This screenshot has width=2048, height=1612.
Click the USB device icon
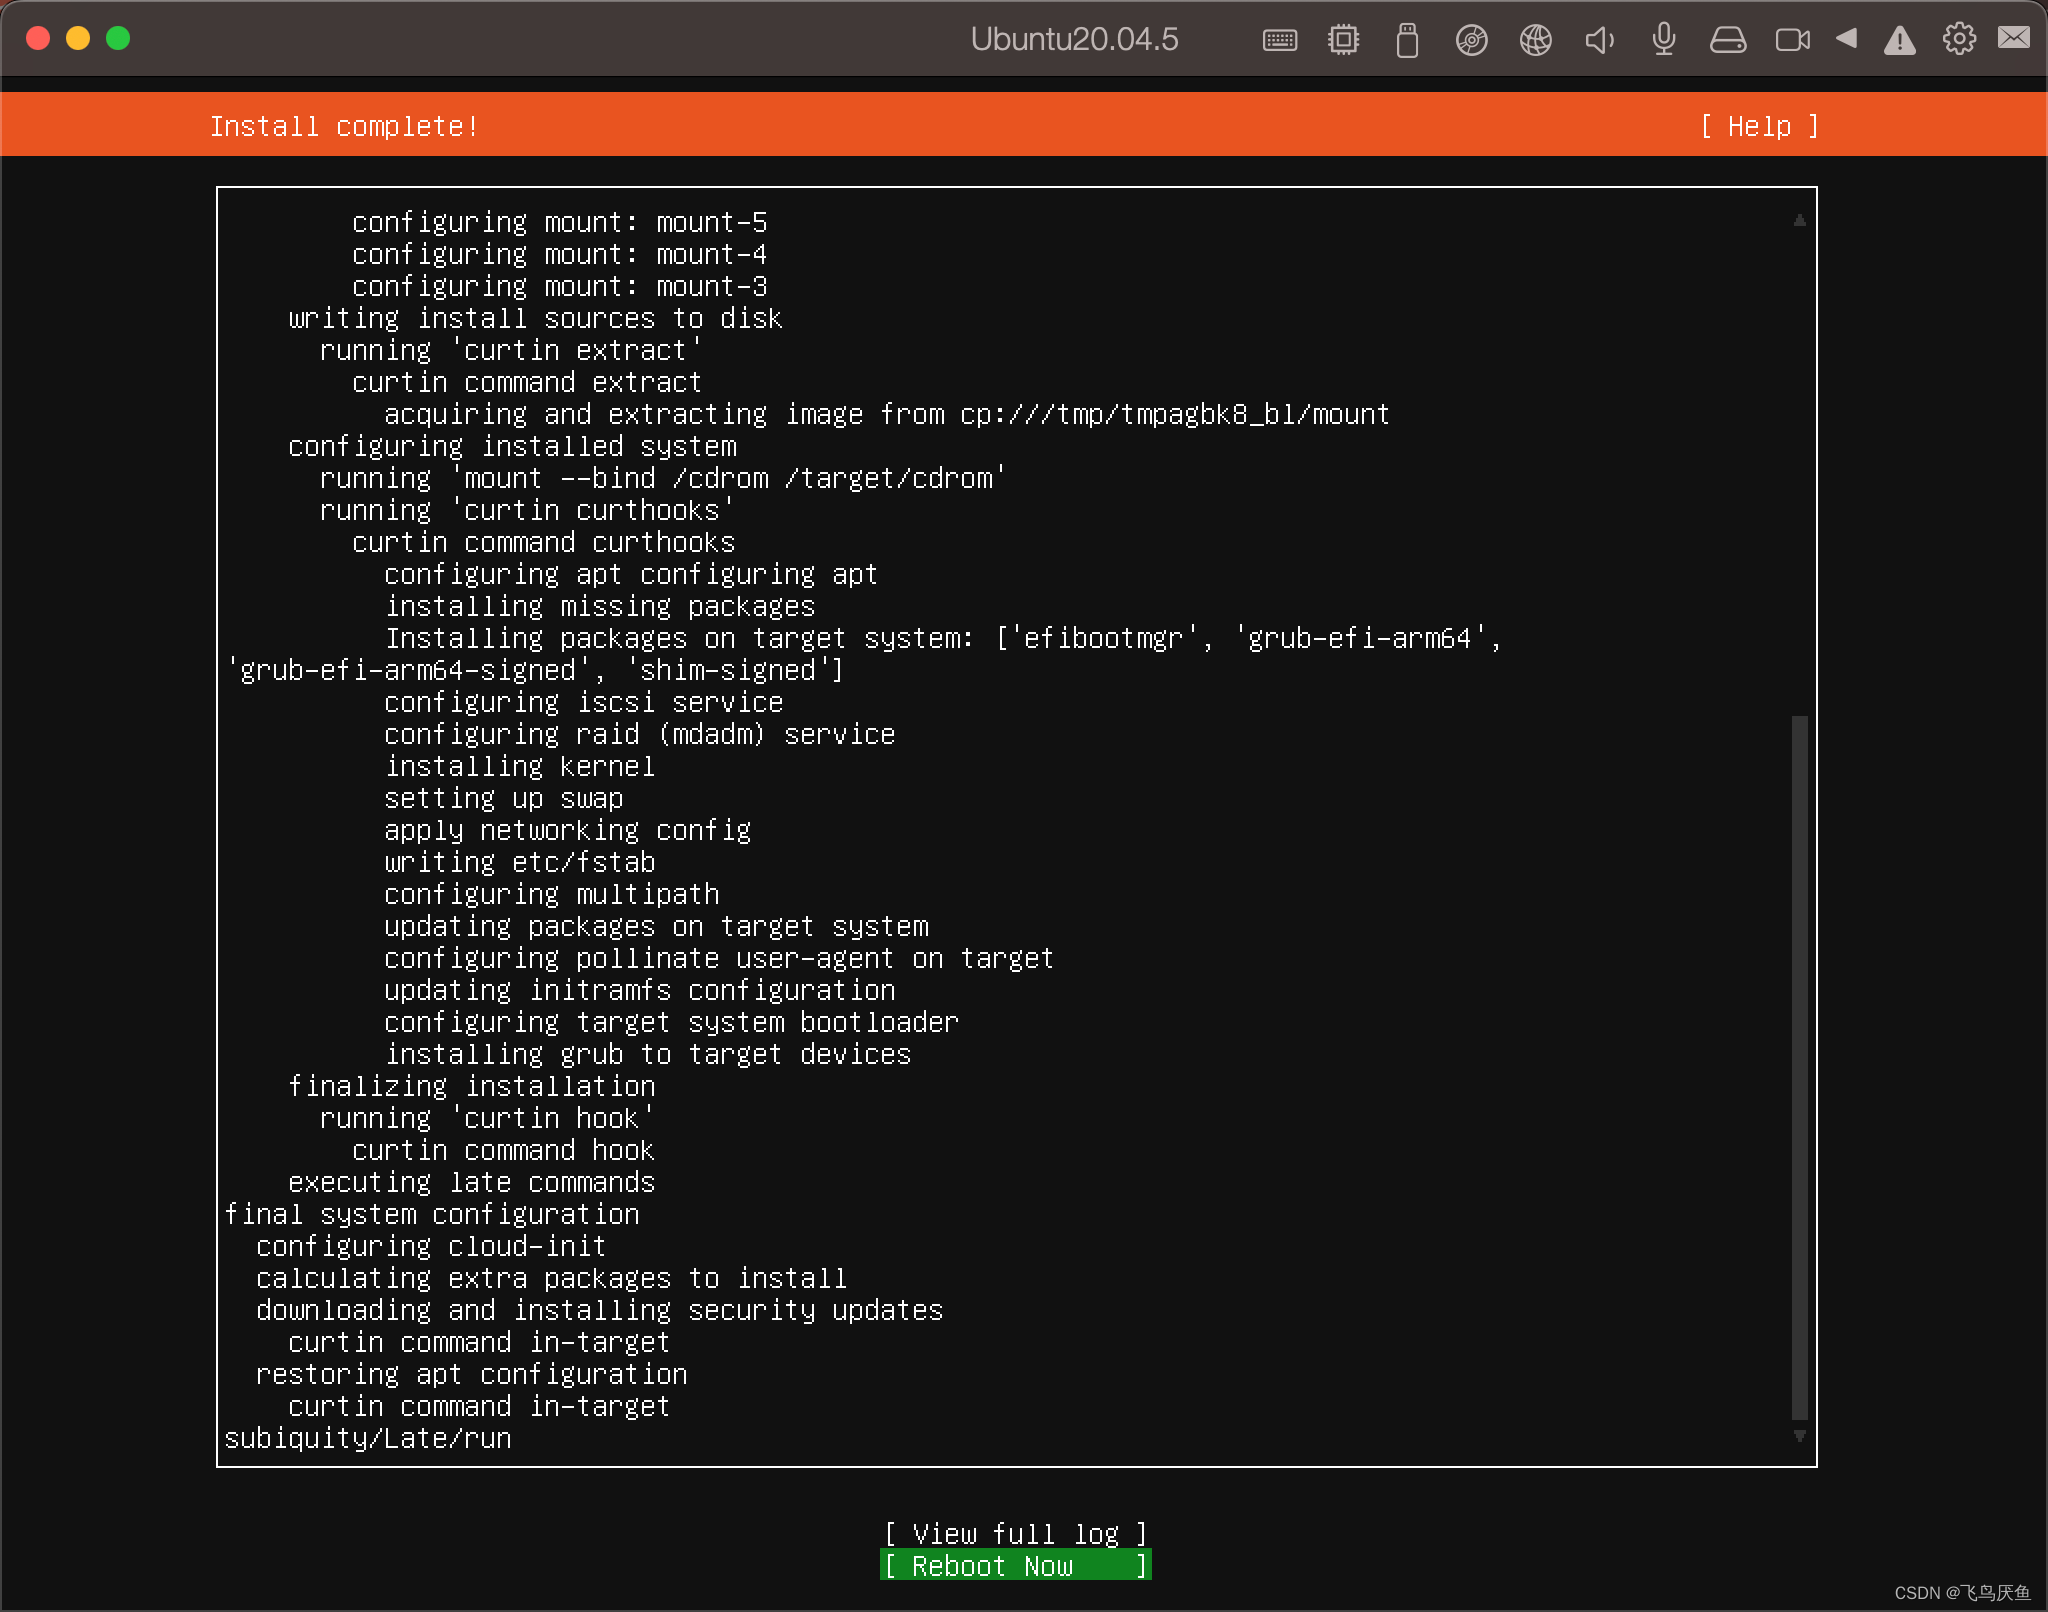(1407, 40)
